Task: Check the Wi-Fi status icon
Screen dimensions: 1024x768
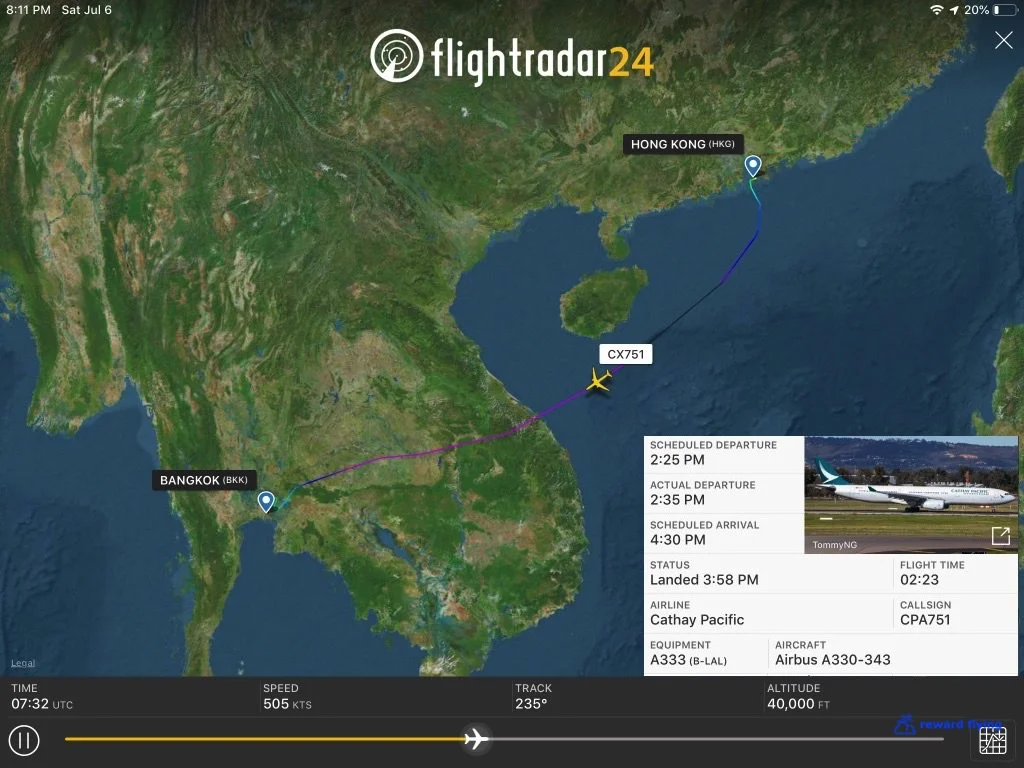Action: click(x=936, y=10)
